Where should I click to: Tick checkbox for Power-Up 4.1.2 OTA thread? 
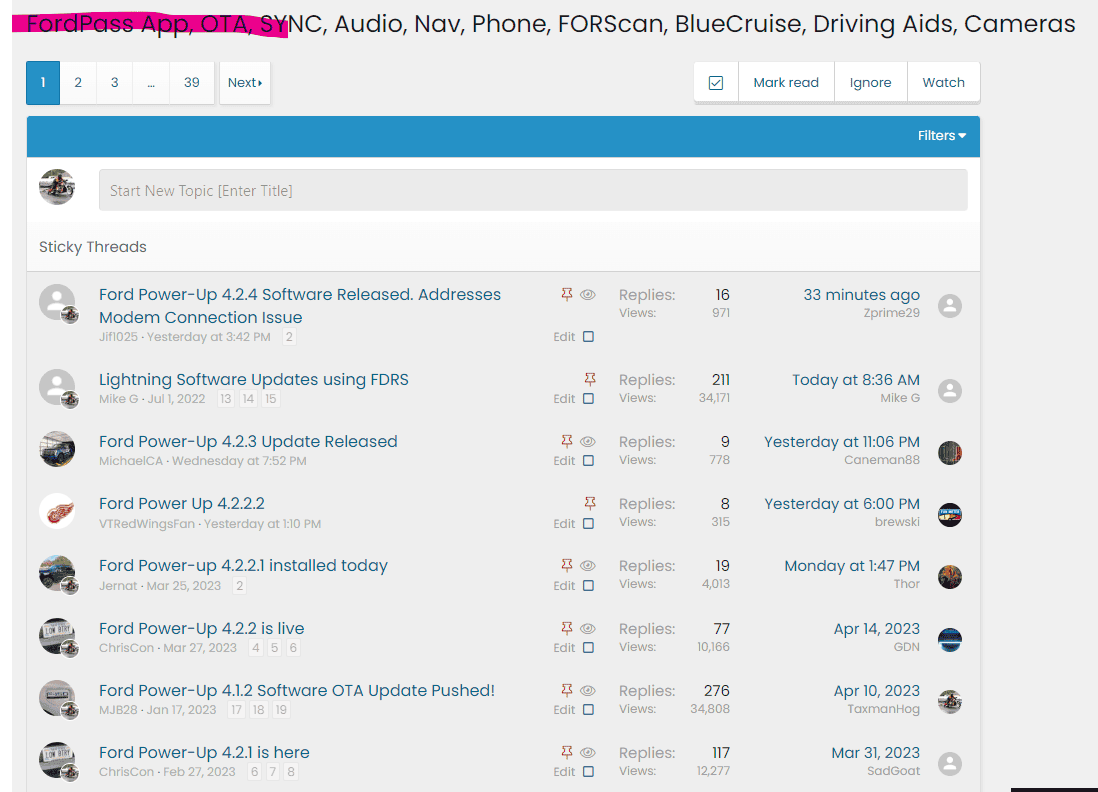(x=588, y=710)
